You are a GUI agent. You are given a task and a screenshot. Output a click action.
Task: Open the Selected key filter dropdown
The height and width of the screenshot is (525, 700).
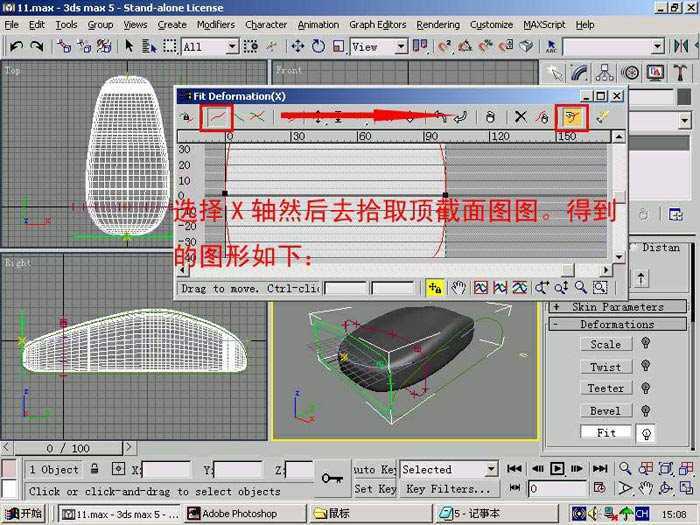click(491, 469)
